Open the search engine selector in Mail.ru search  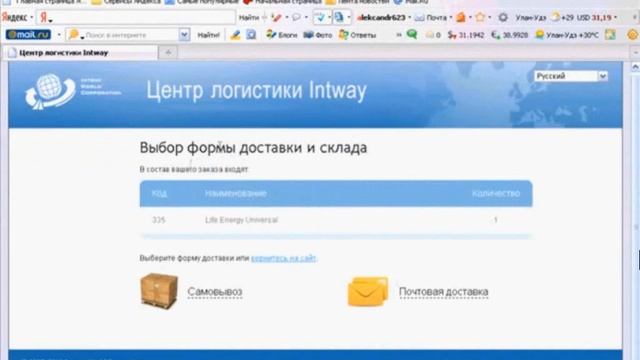point(76,36)
